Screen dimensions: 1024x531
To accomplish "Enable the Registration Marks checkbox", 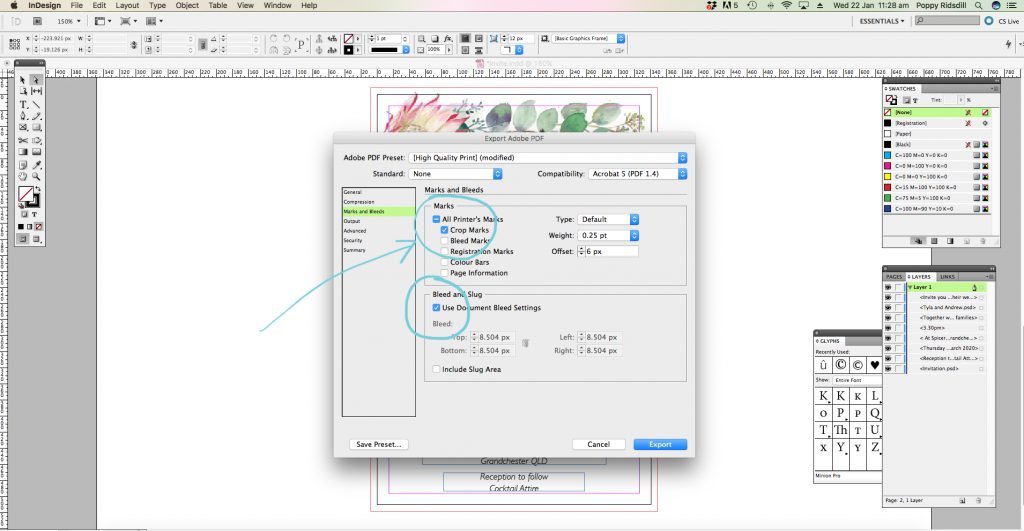I will [x=445, y=251].
